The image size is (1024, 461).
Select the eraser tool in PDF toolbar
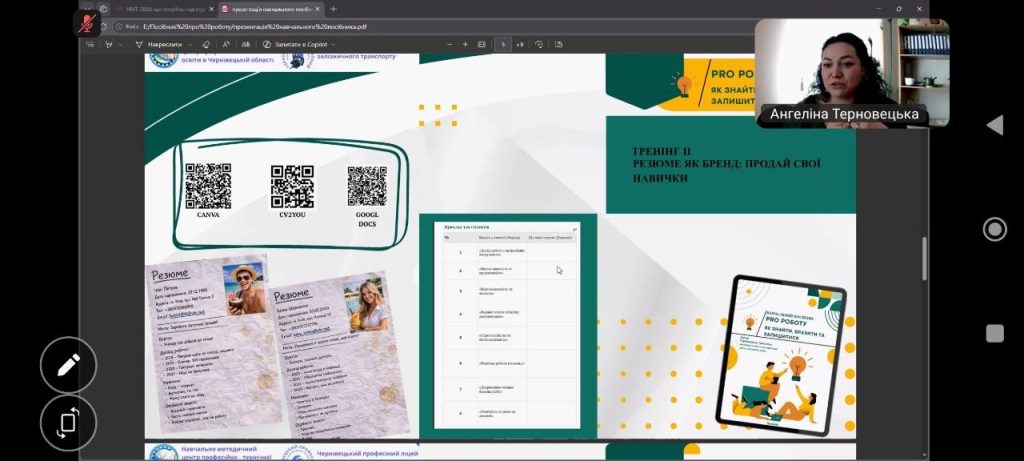click(x=206, y=45)
